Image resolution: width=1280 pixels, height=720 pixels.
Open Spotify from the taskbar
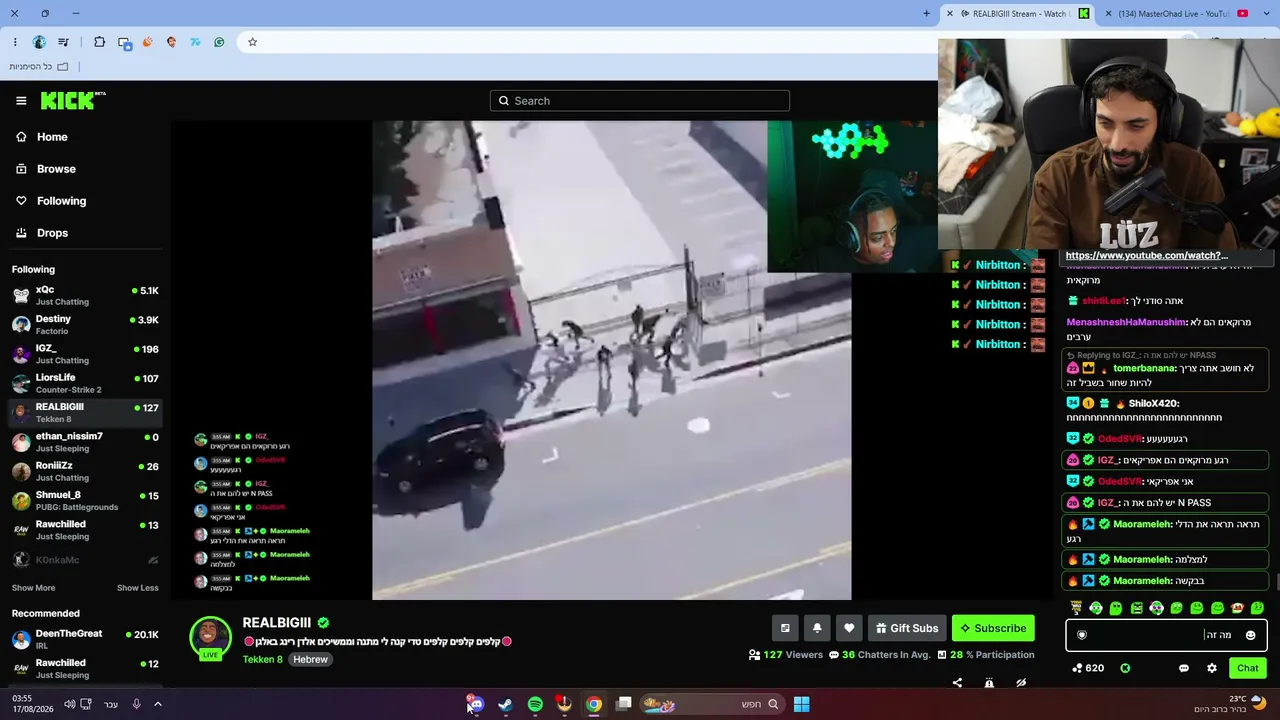point(535,704)
